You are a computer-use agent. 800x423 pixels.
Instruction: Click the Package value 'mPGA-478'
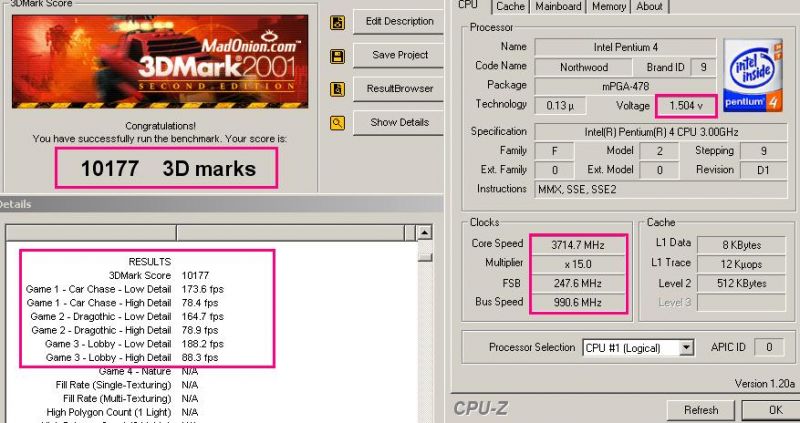626,86
